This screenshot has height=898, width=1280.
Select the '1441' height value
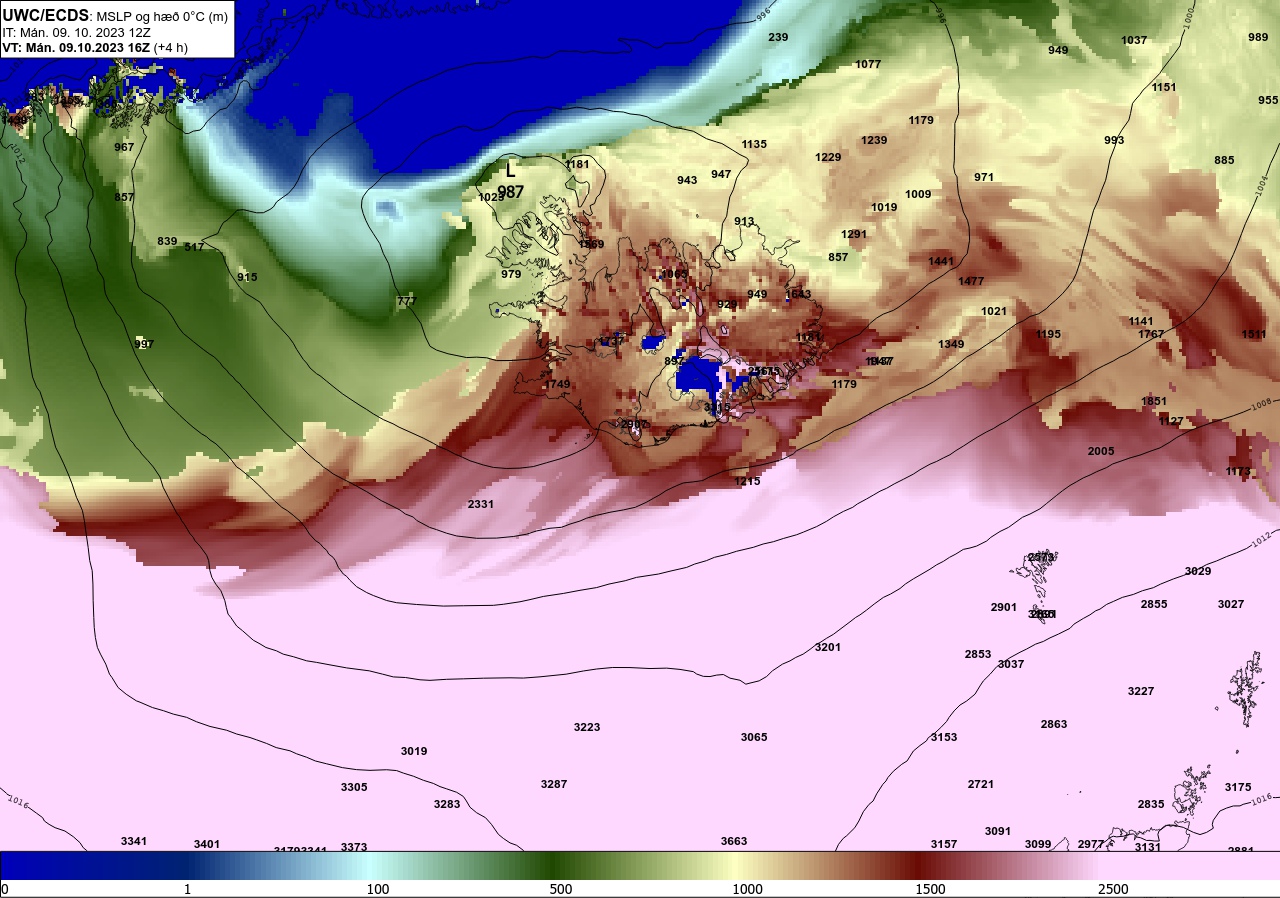tap(941, 261)
